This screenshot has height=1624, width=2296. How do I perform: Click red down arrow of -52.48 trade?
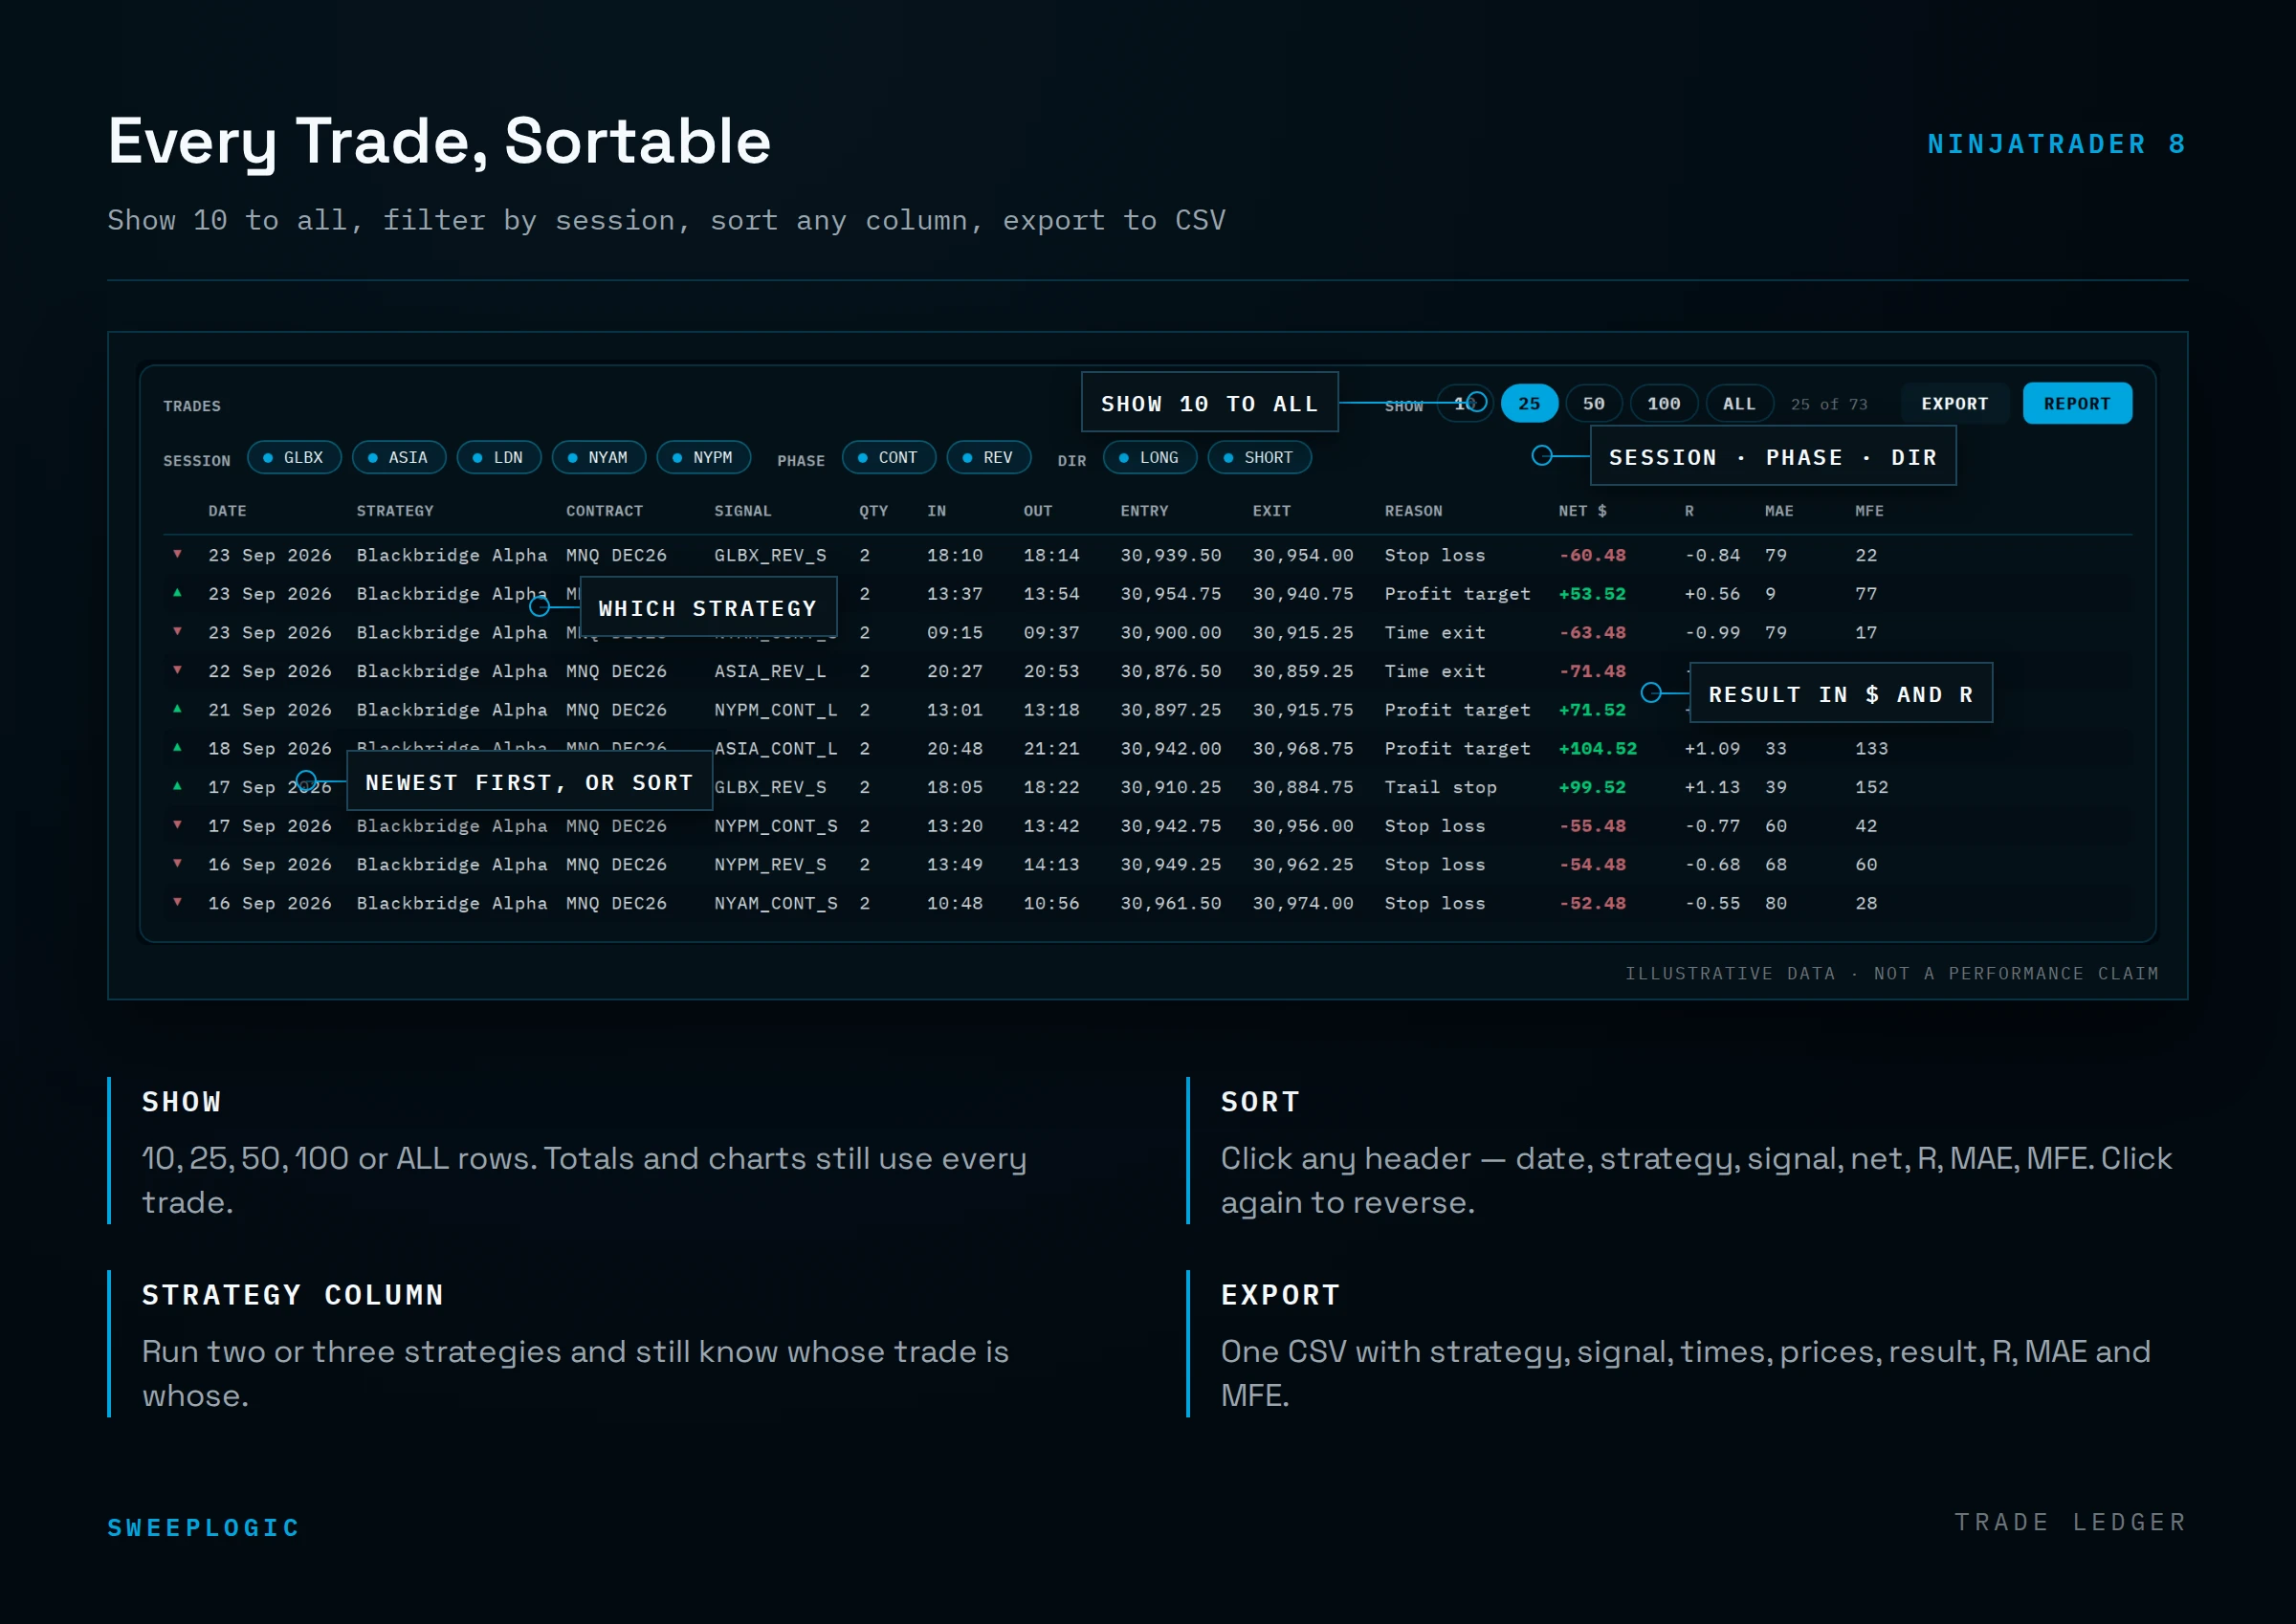177,902
